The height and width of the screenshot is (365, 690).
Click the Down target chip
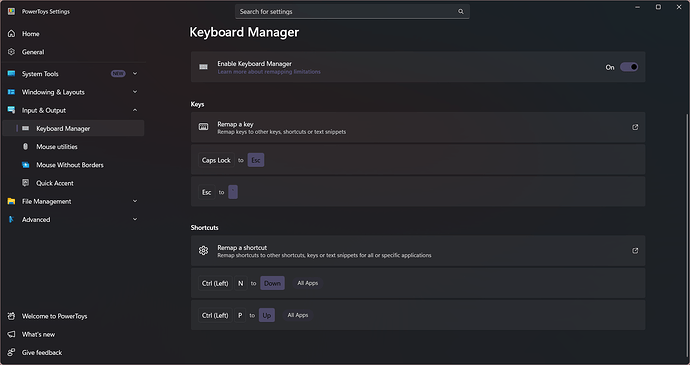click(x=272, y=283)
